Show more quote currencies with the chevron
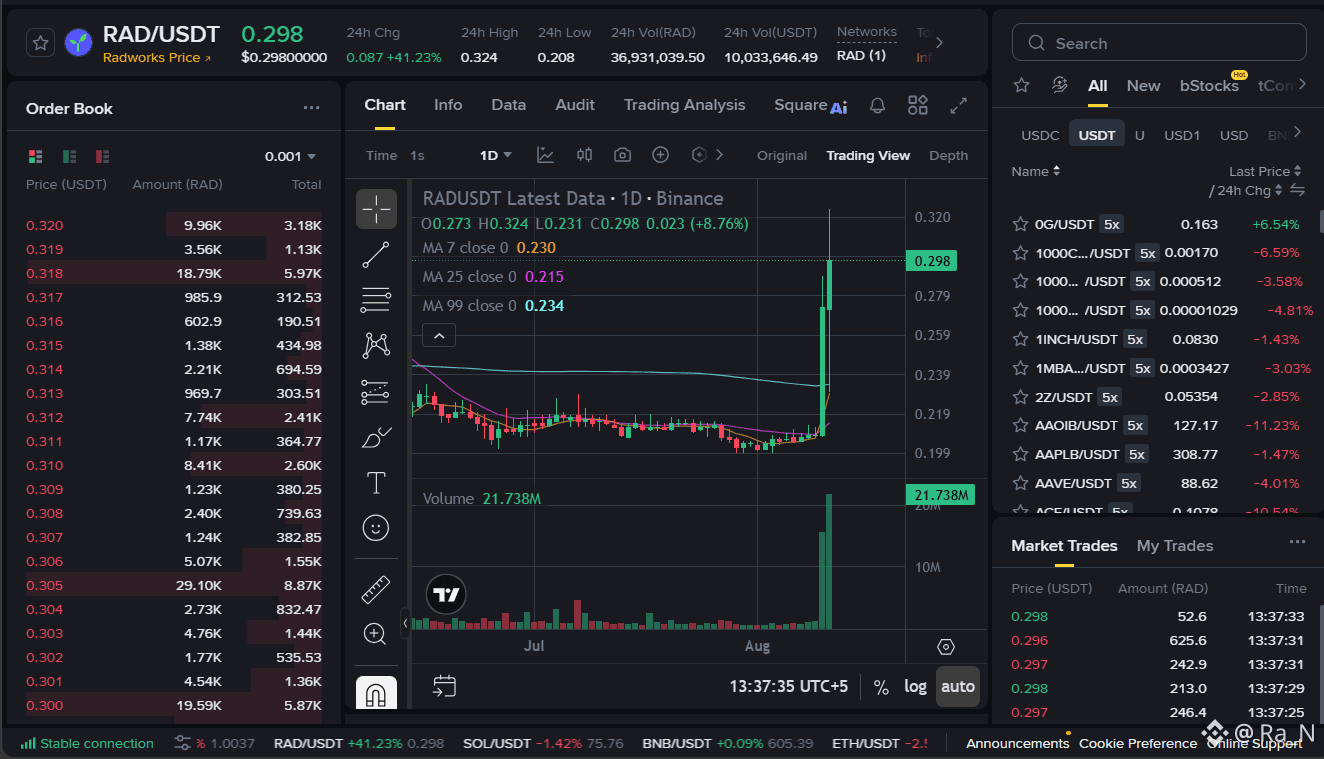 tap(1298, 132)
